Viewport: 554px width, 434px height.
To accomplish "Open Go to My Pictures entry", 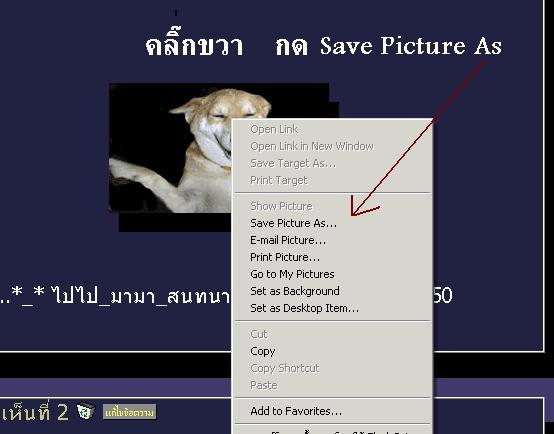I will [332, 274].
